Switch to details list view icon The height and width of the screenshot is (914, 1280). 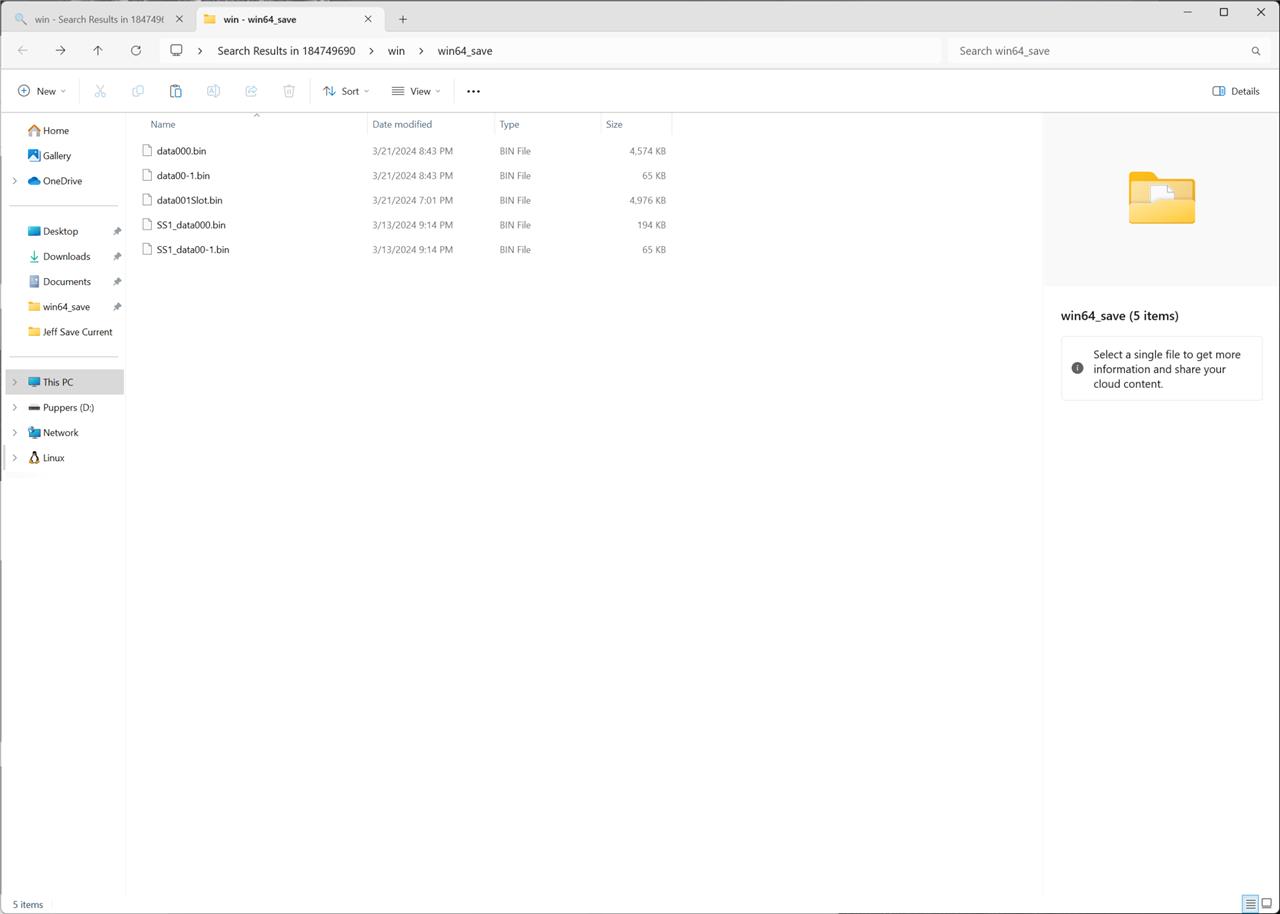pyautogui.click(x=1249, y=904)
